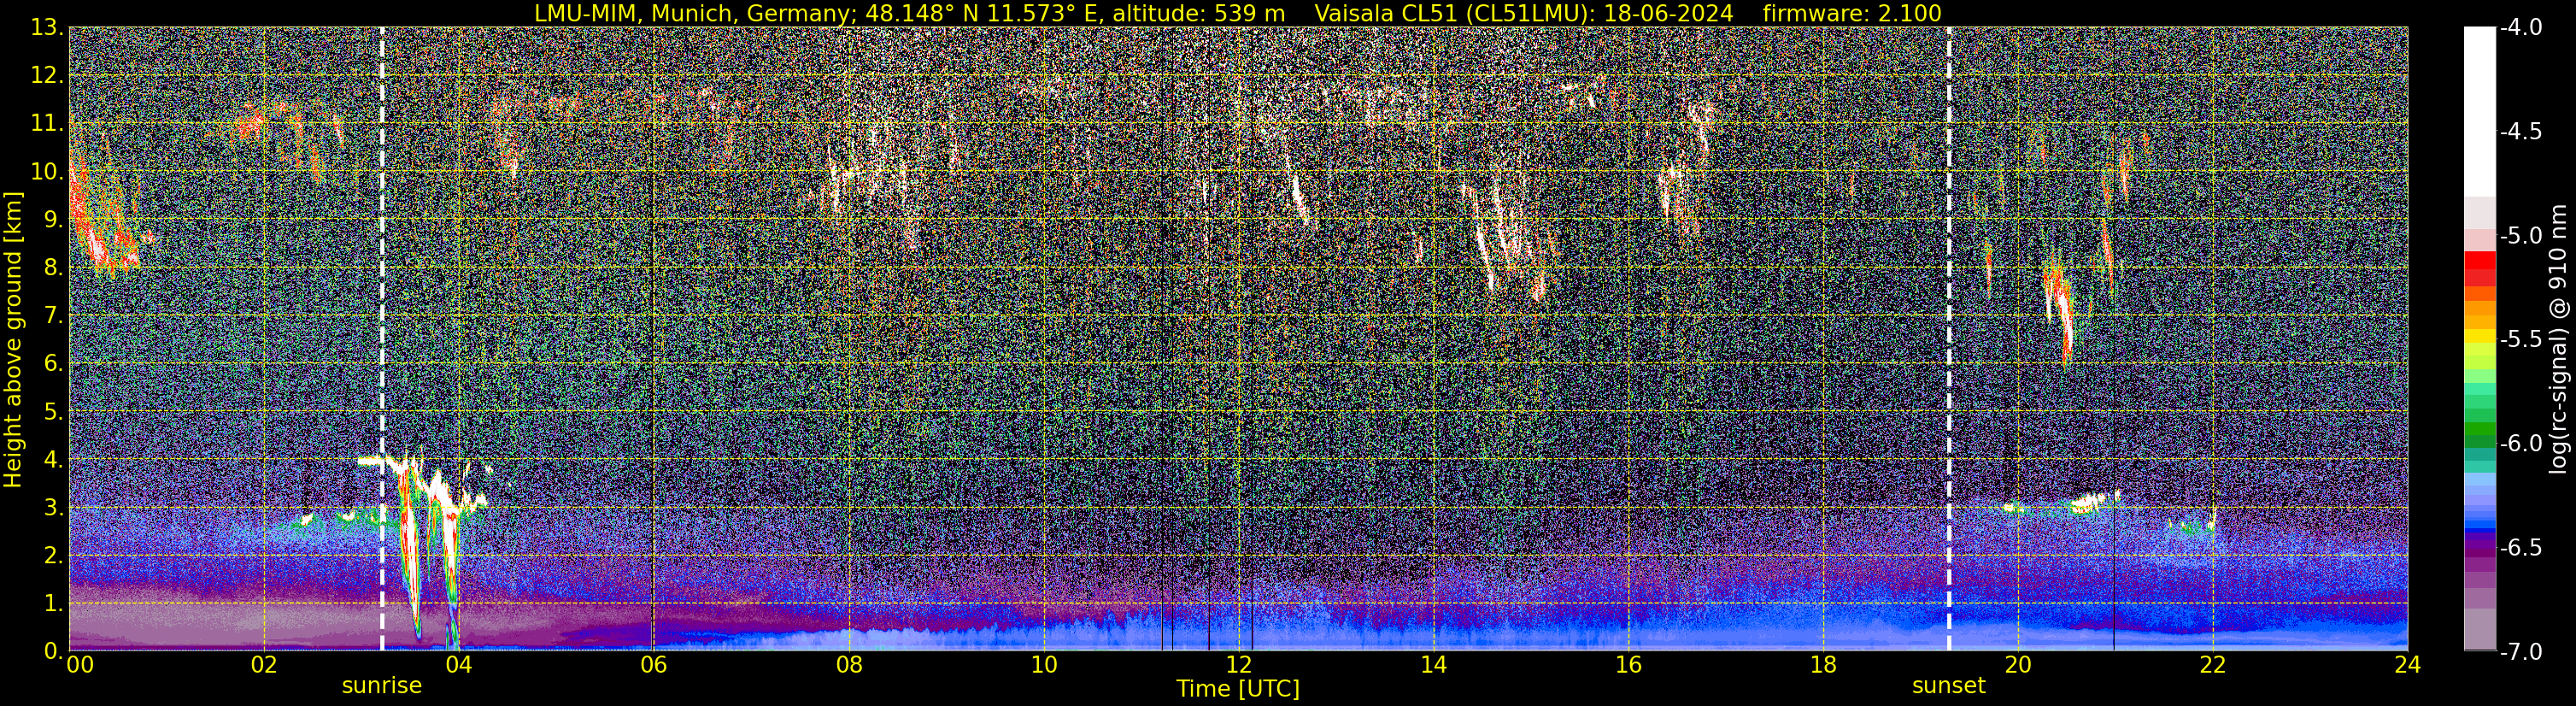Click the time axis tick '04'

459,665
